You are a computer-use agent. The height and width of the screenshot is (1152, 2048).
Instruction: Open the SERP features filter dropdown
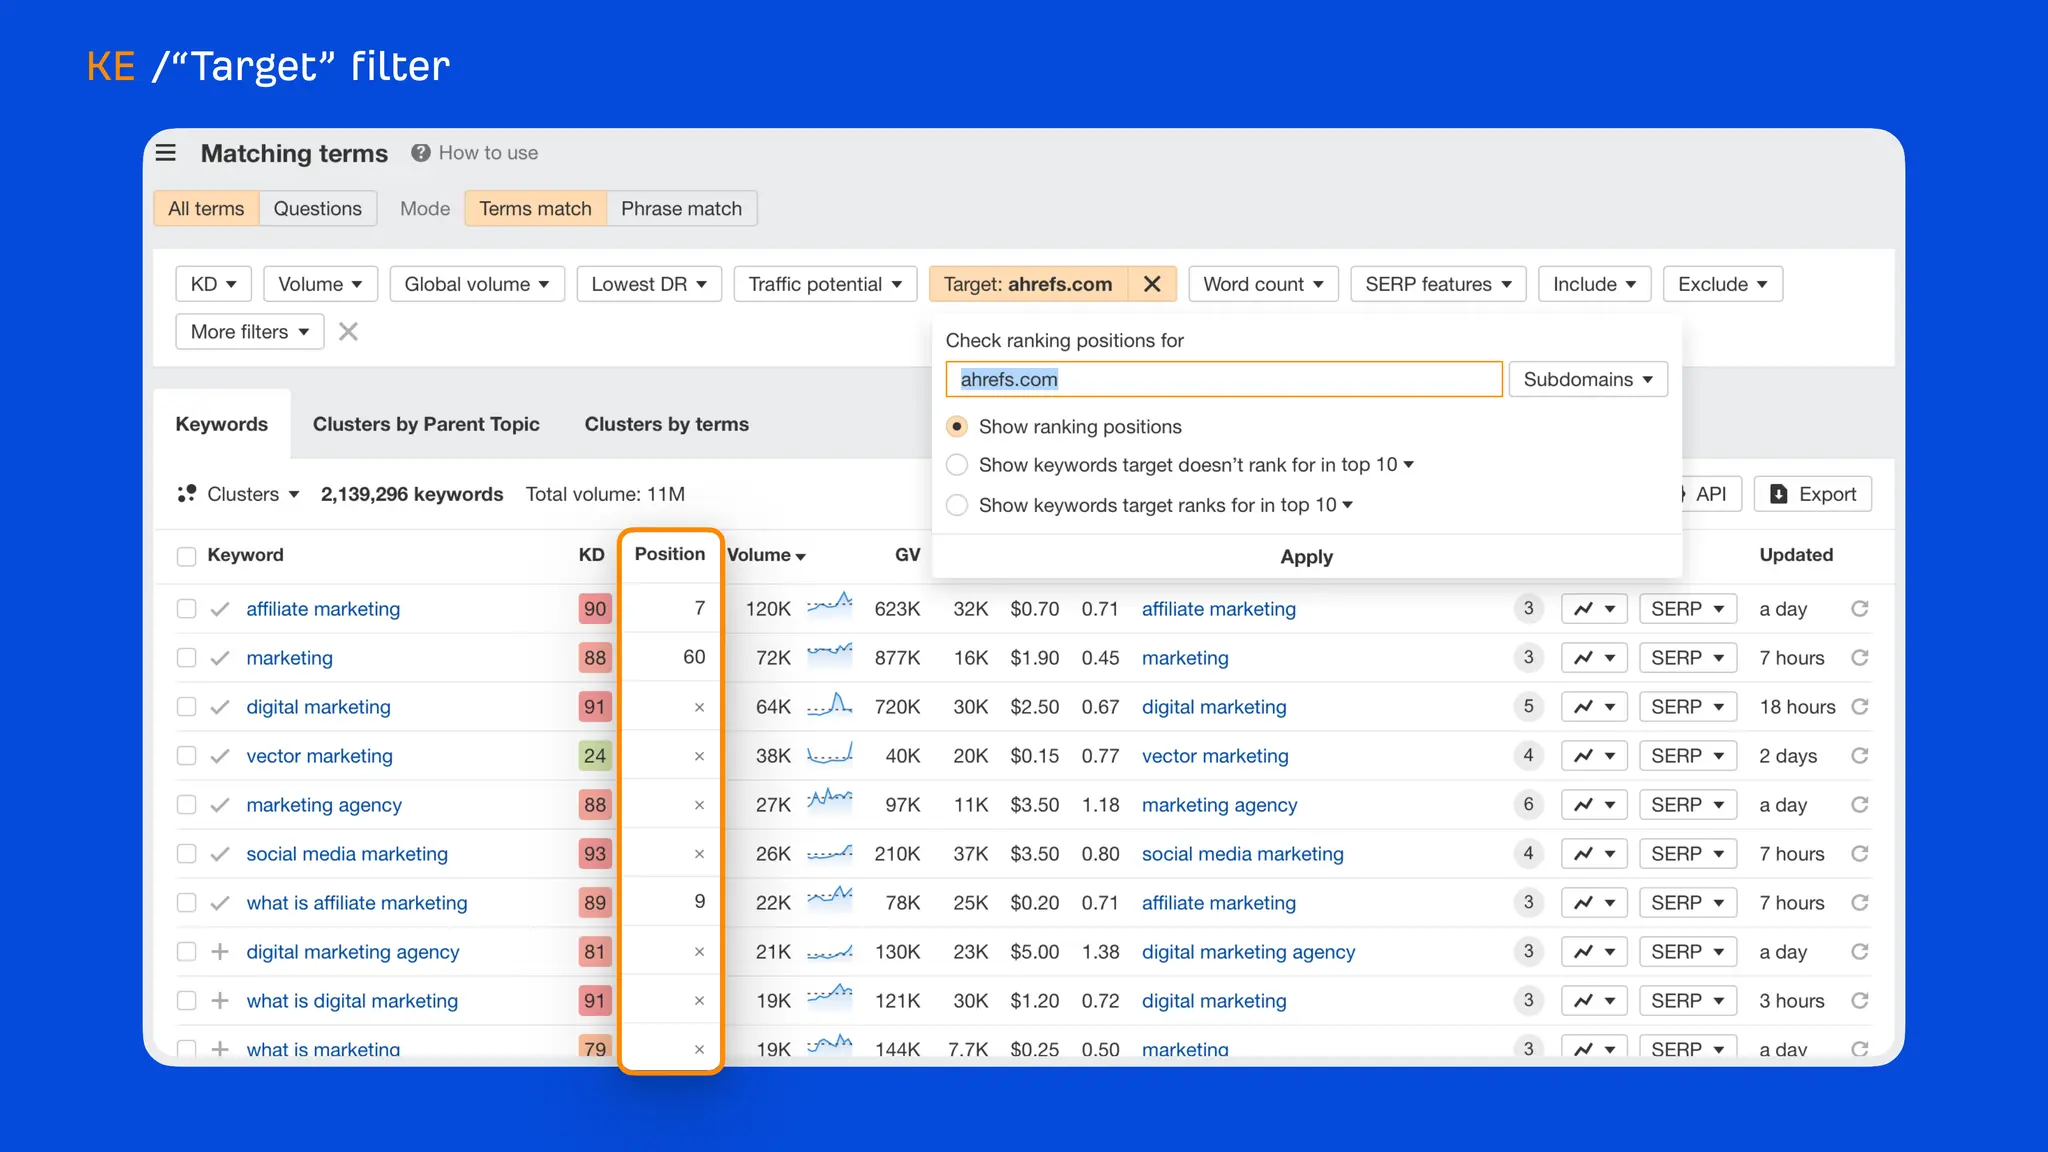[x=1438, y=284]
